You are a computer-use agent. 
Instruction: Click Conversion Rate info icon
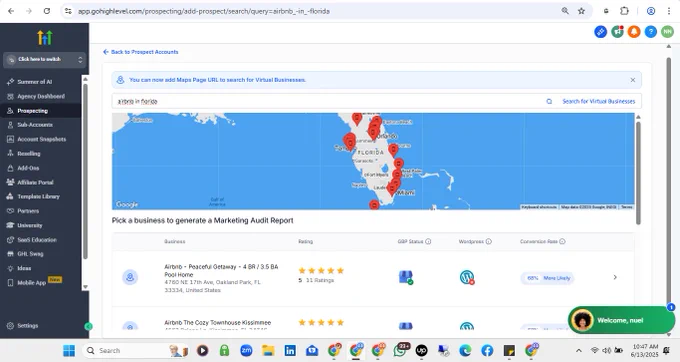click(562, 241)
